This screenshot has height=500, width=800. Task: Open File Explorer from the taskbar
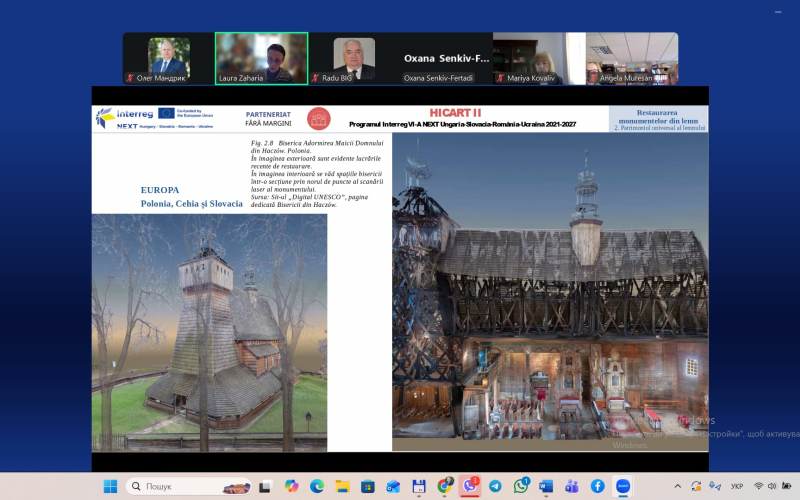tap(342, 486)
